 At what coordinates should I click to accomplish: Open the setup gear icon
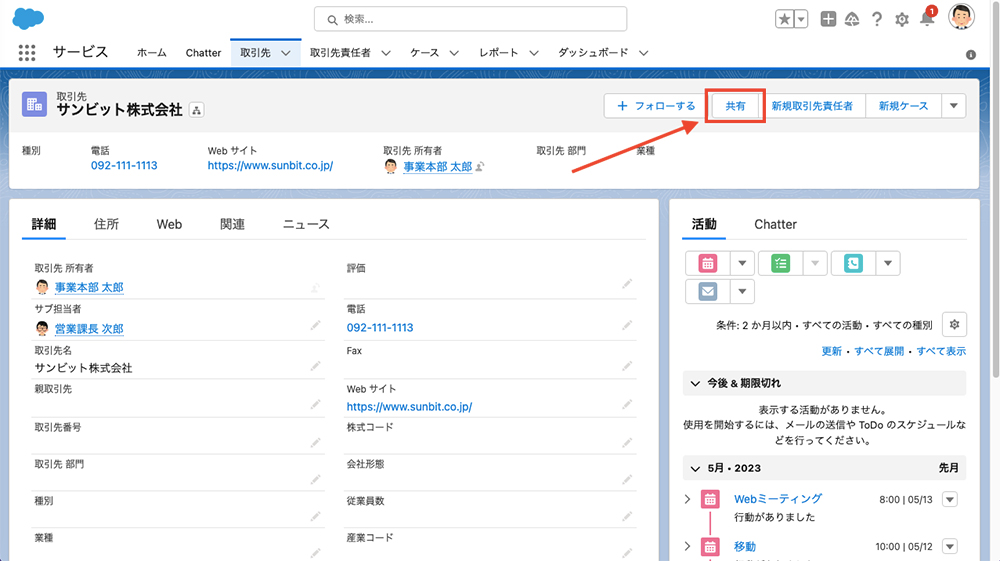pos(902,20)
